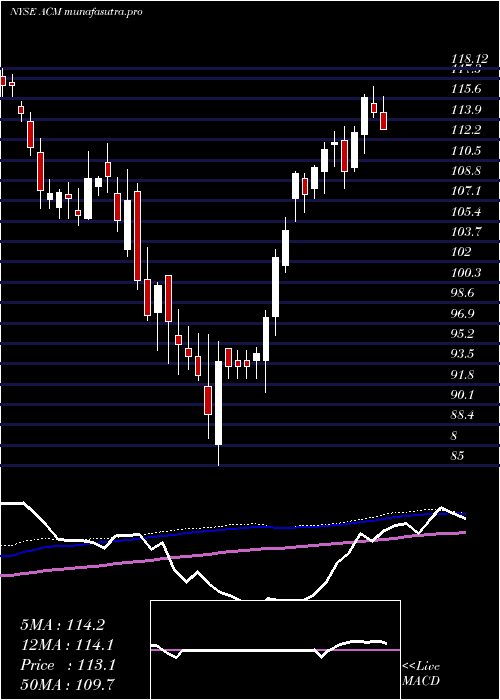Click the 100.3 price axis label
The height and width of the screenshot is (700, 500).
coord(466,272)
